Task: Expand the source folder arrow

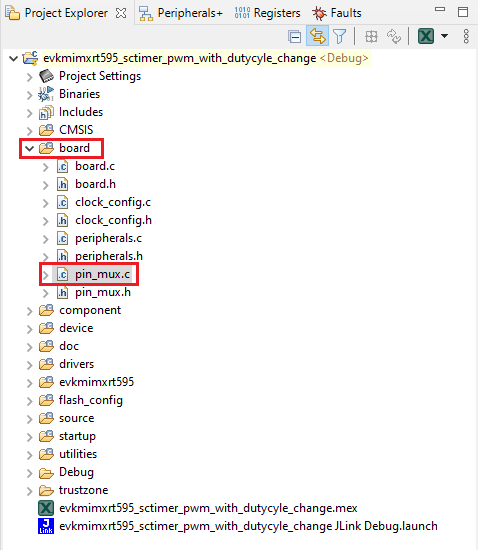Action: coord(29,419)
